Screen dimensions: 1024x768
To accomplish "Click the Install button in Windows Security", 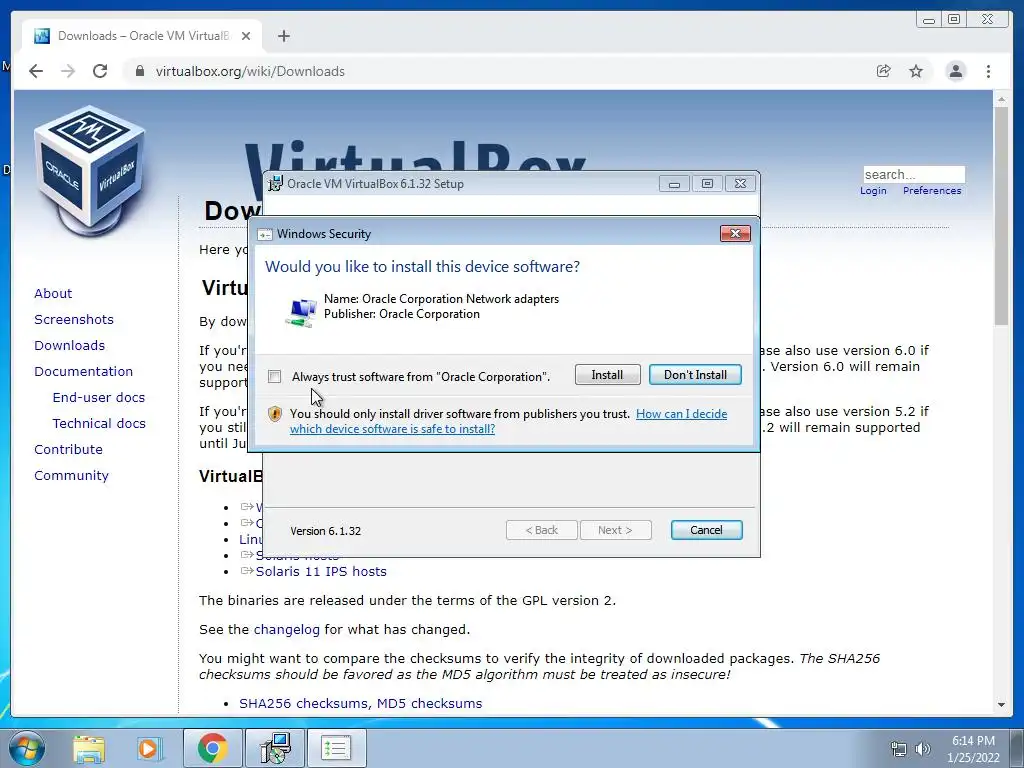I will (607, 375).
